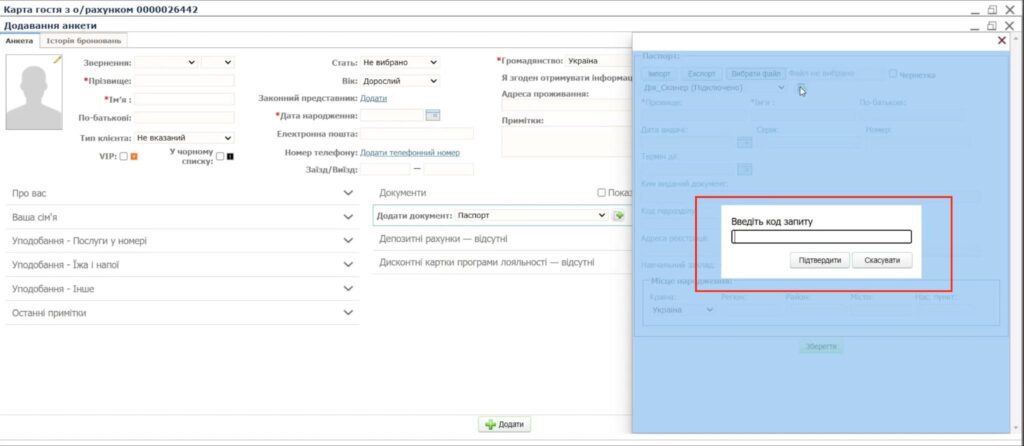Click the orange VIP star icon
This screenshot has width=1024, height=446.
(x=134, y=156)
